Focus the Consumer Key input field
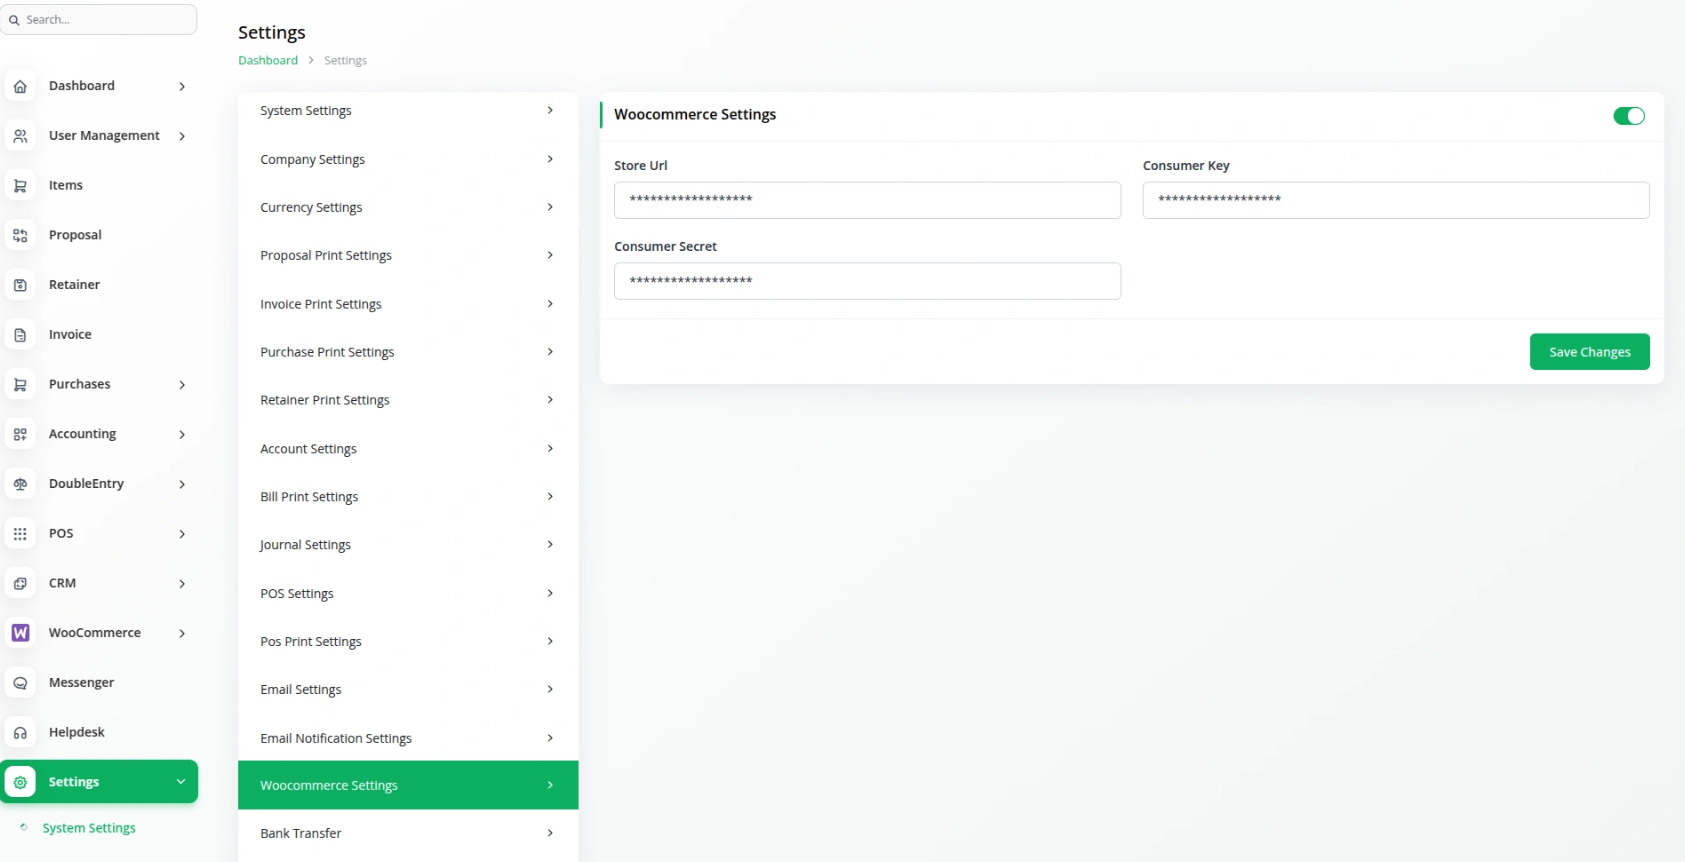The height and width of the screenshot is (862, 1685). pos(1396,200)
